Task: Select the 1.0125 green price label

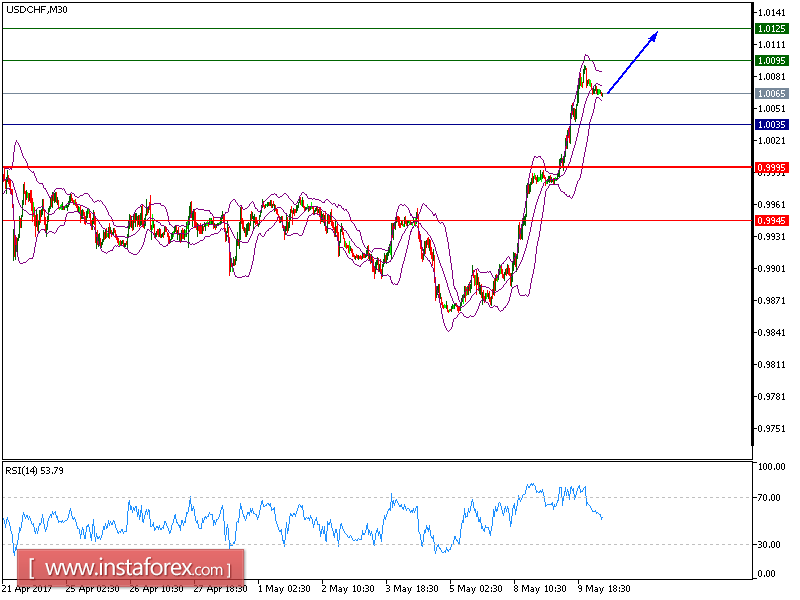Action: 771,29
